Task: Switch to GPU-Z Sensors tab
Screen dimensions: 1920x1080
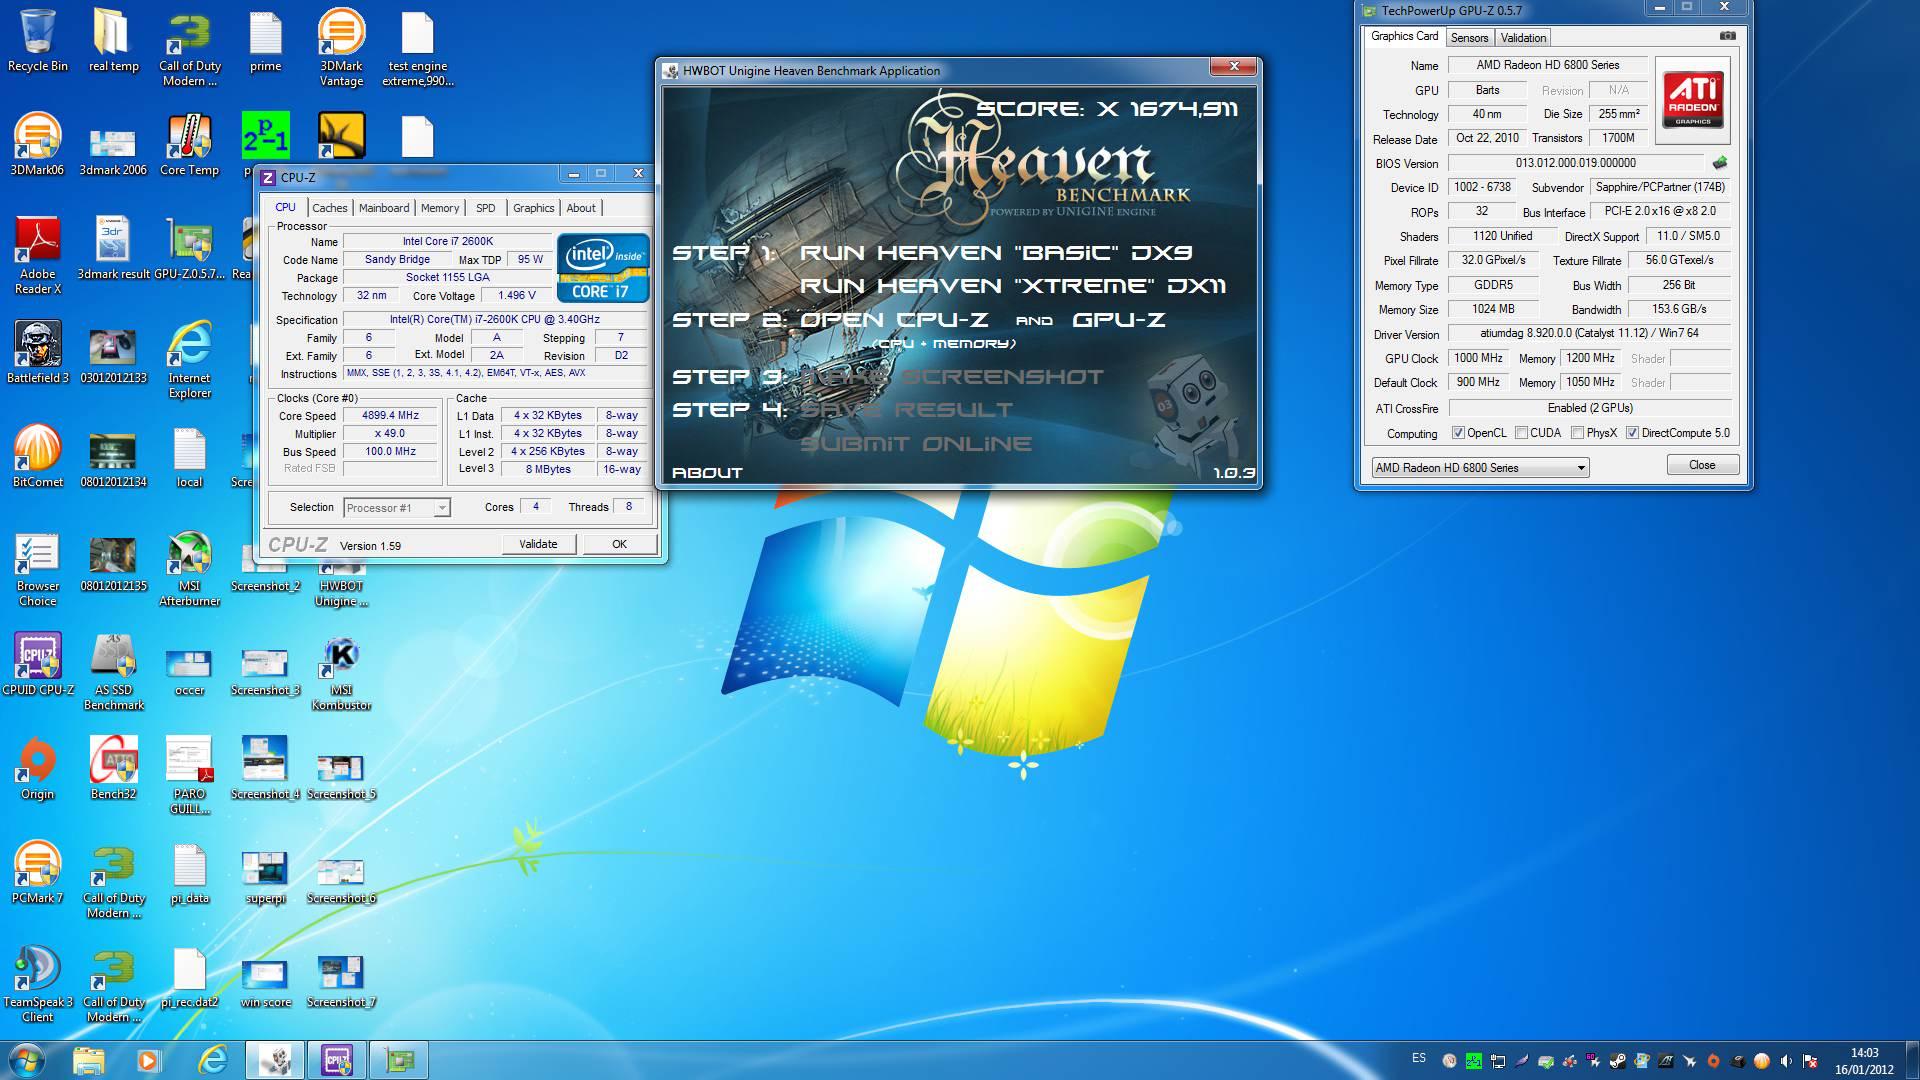Action: [x=1469, y=38]
